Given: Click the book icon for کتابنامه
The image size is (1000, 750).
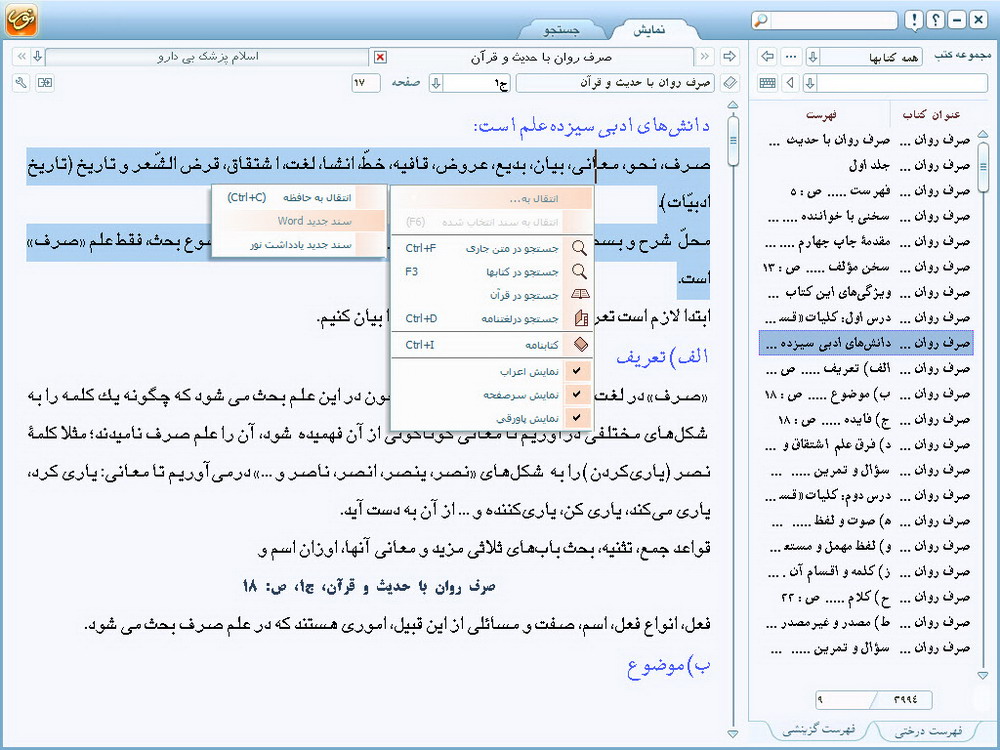Looking at the screenshot, I should tap(580, 345).
